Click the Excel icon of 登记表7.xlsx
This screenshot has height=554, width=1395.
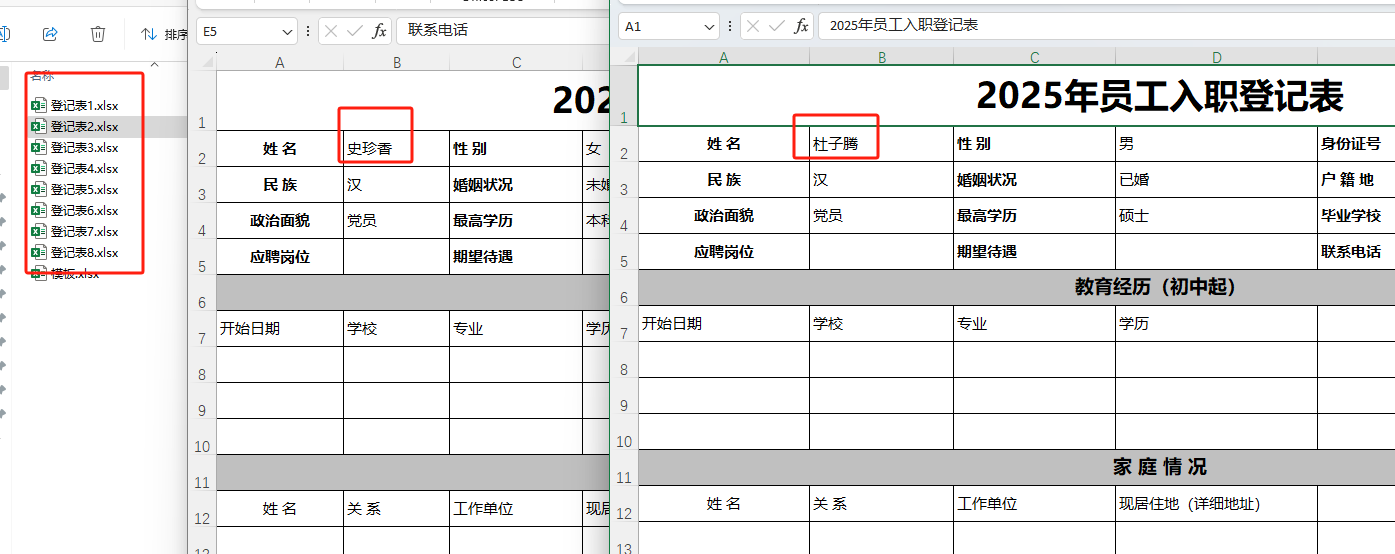click(39, 231)
